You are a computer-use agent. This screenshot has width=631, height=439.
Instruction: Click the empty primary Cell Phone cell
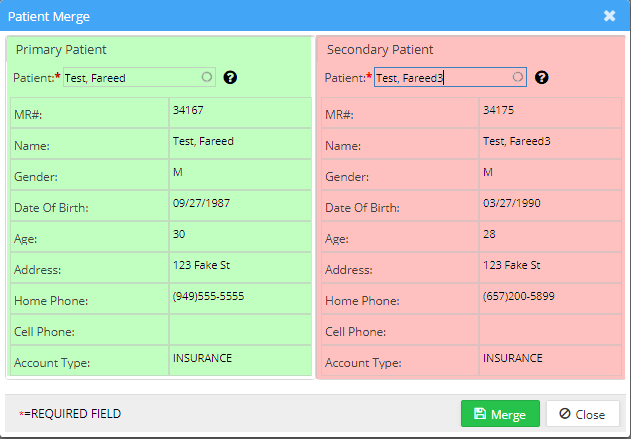tap(238, 330)
